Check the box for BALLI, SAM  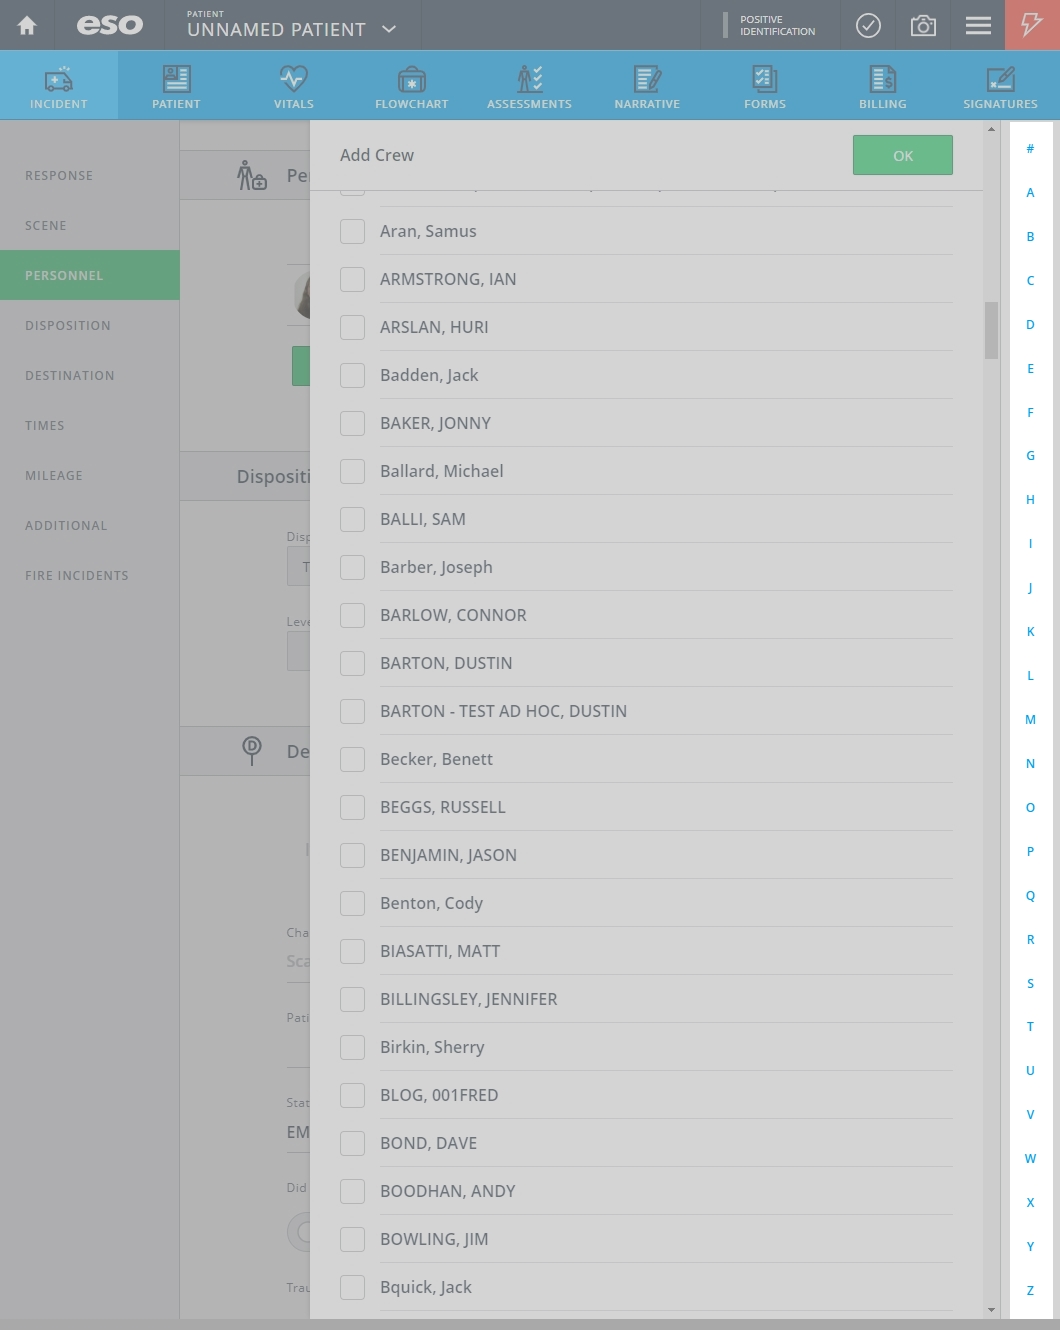tap(352, 519)
